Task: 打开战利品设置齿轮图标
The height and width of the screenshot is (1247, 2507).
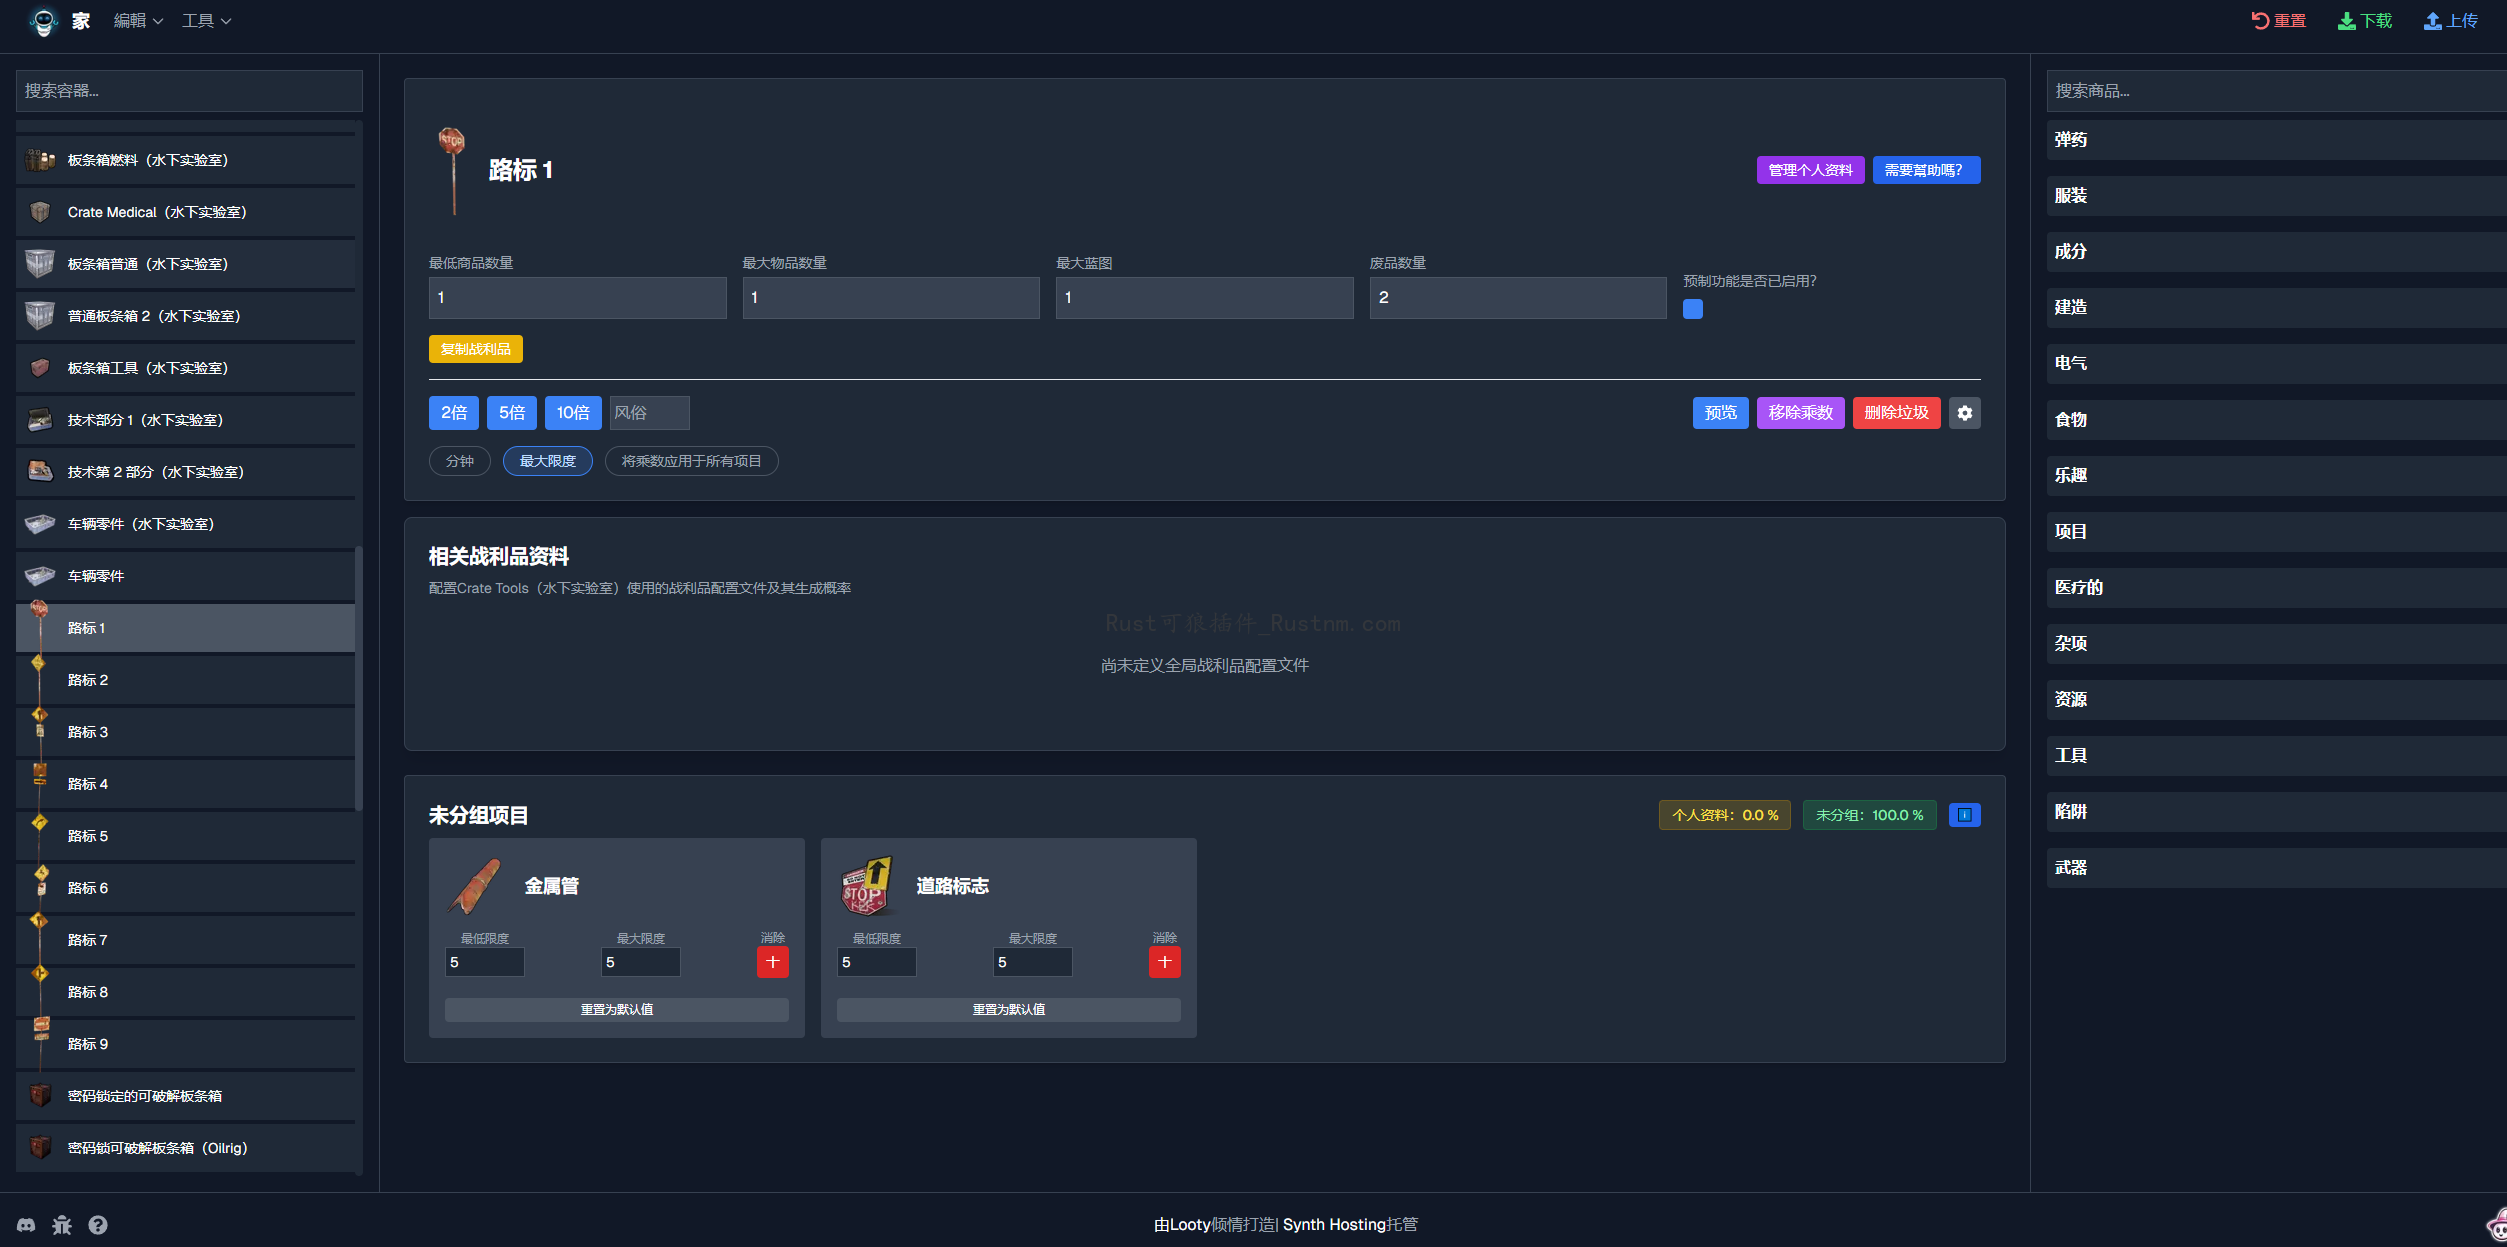Action: coord(1964,412)
